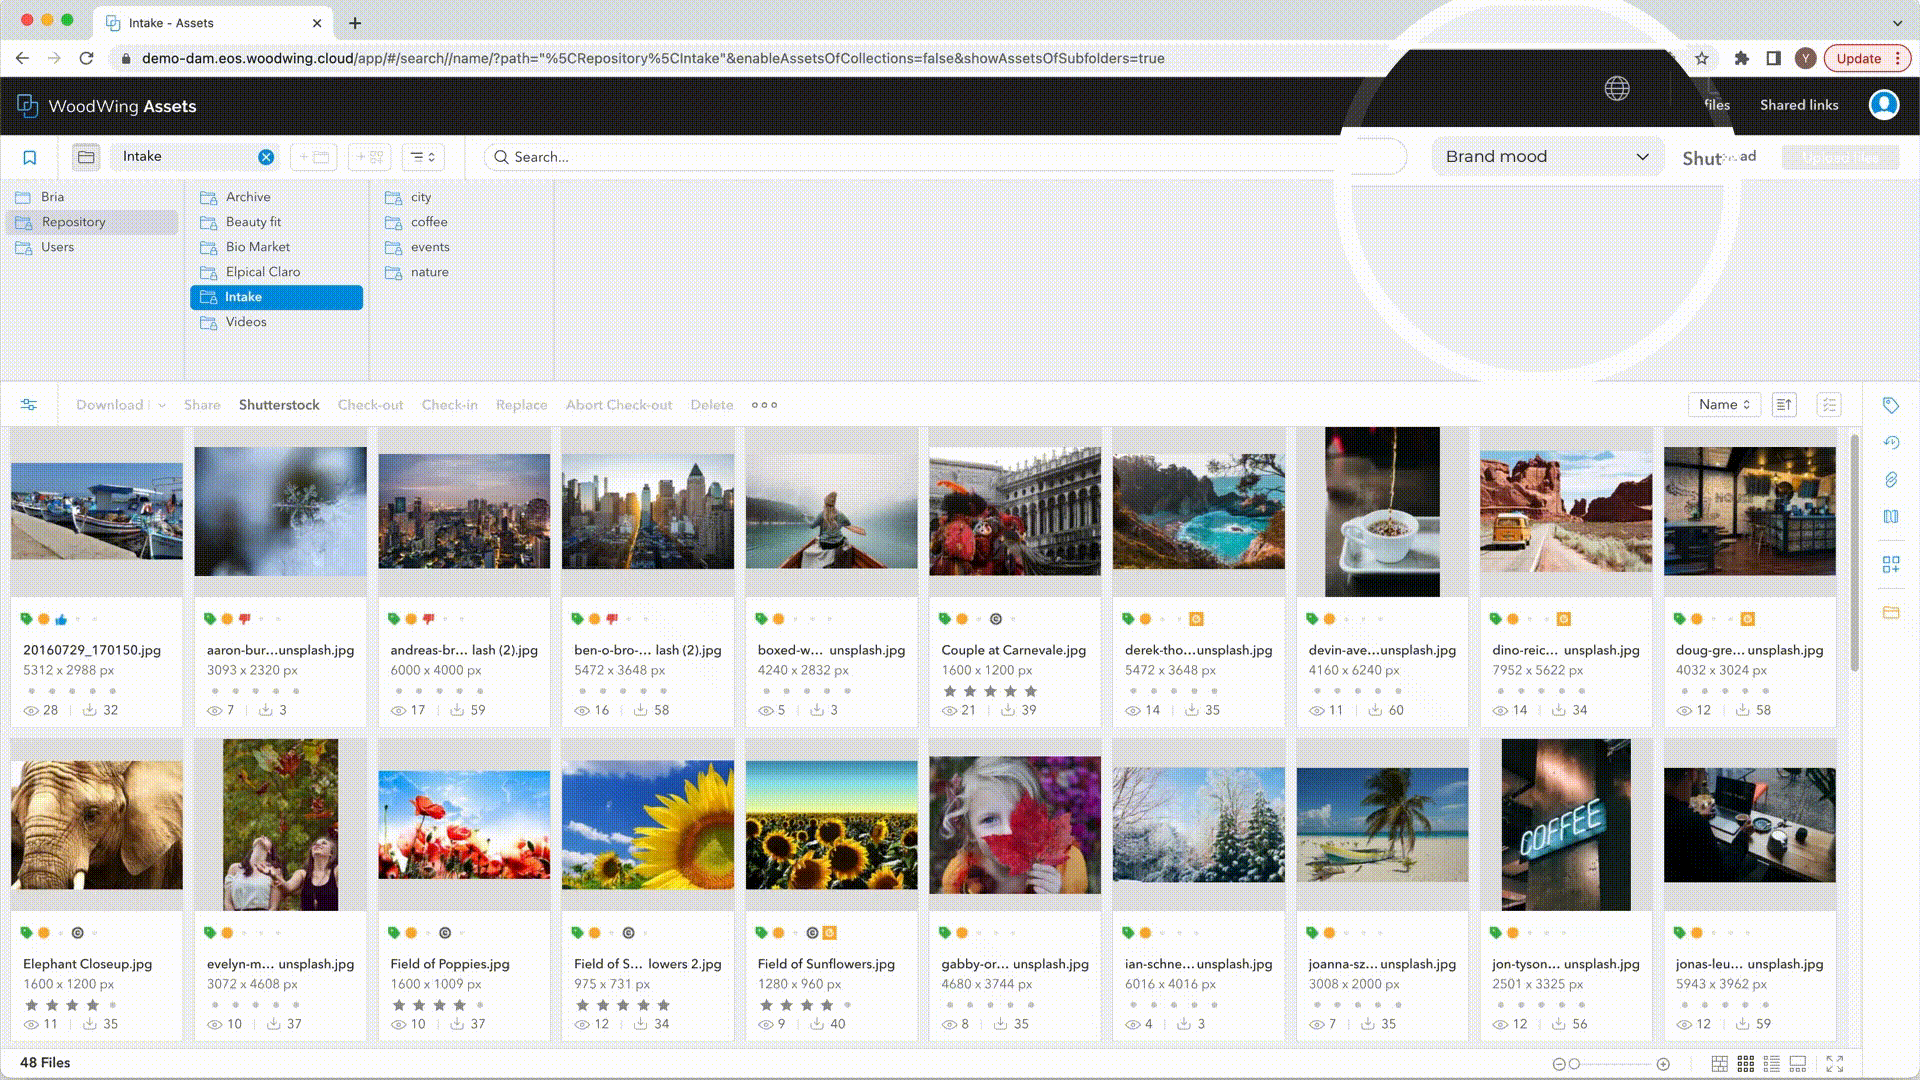Click the Check-in button in toolbar

(x=448, y=404)
